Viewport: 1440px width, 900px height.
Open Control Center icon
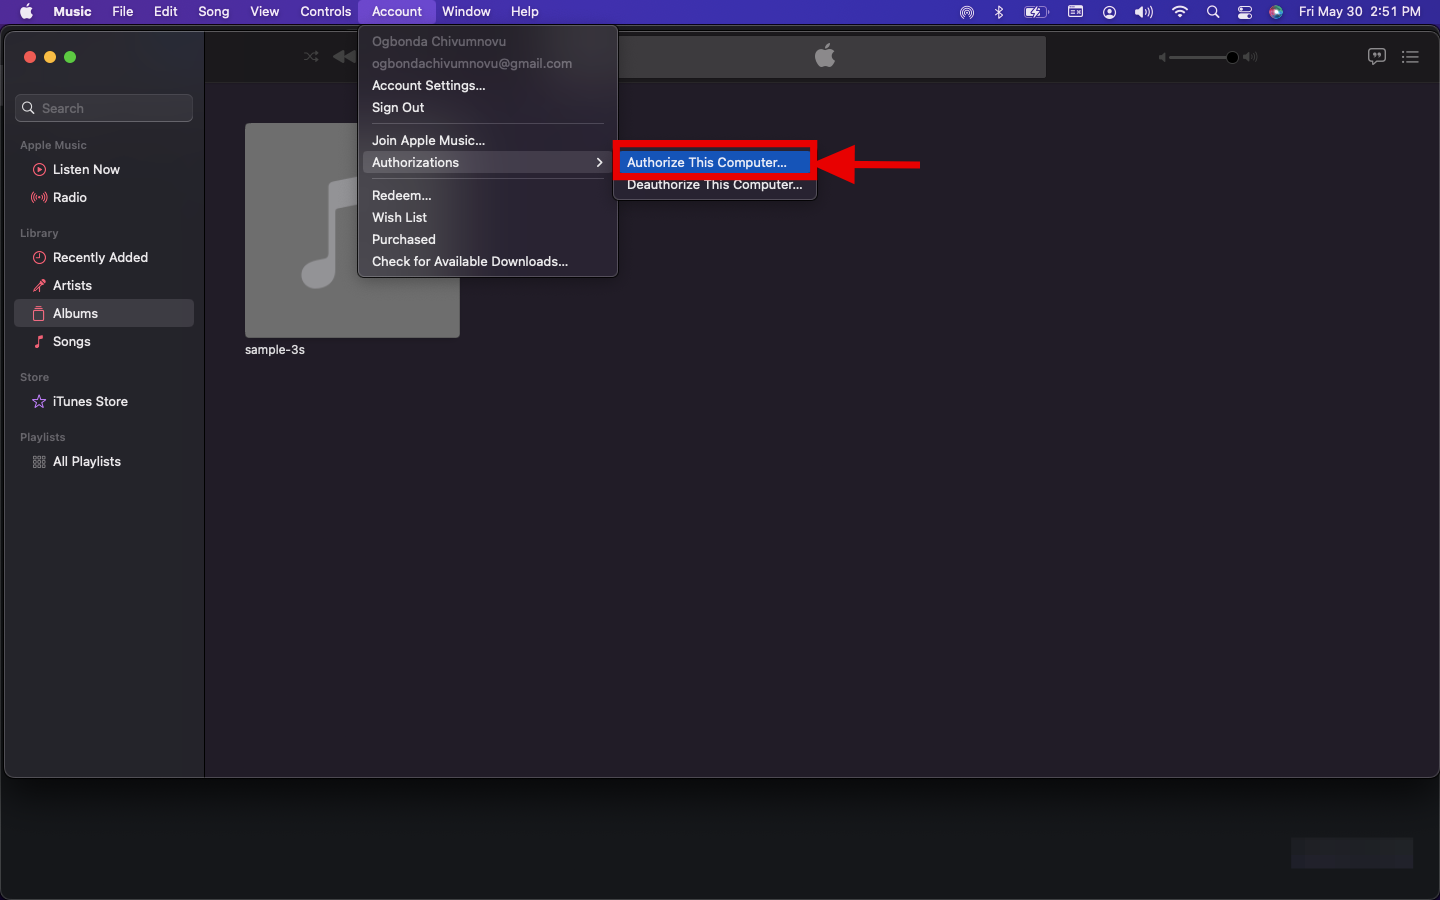[1245, 12]
